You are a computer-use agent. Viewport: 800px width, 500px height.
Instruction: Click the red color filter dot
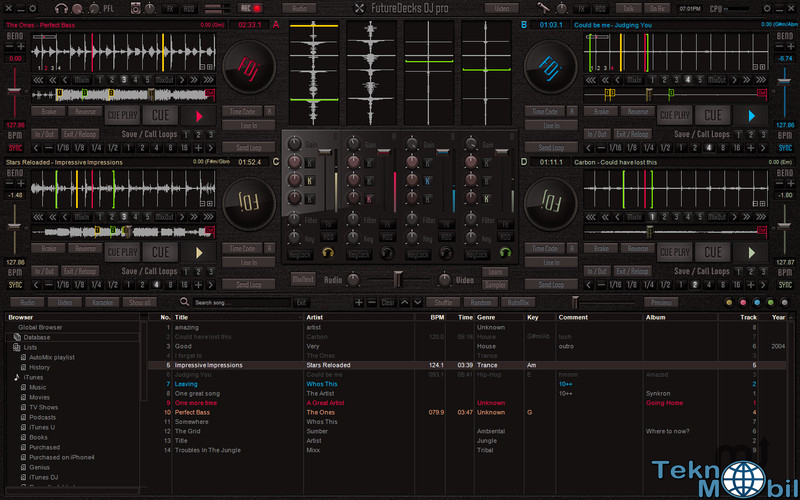pos(743,303)
